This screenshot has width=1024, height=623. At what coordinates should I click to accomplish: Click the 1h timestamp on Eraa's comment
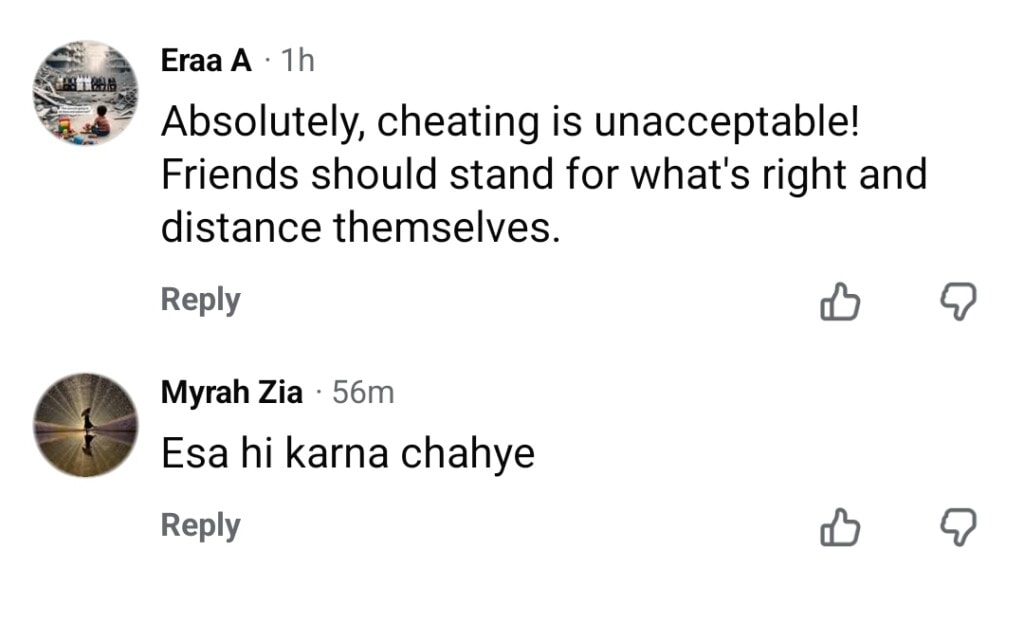297,60
